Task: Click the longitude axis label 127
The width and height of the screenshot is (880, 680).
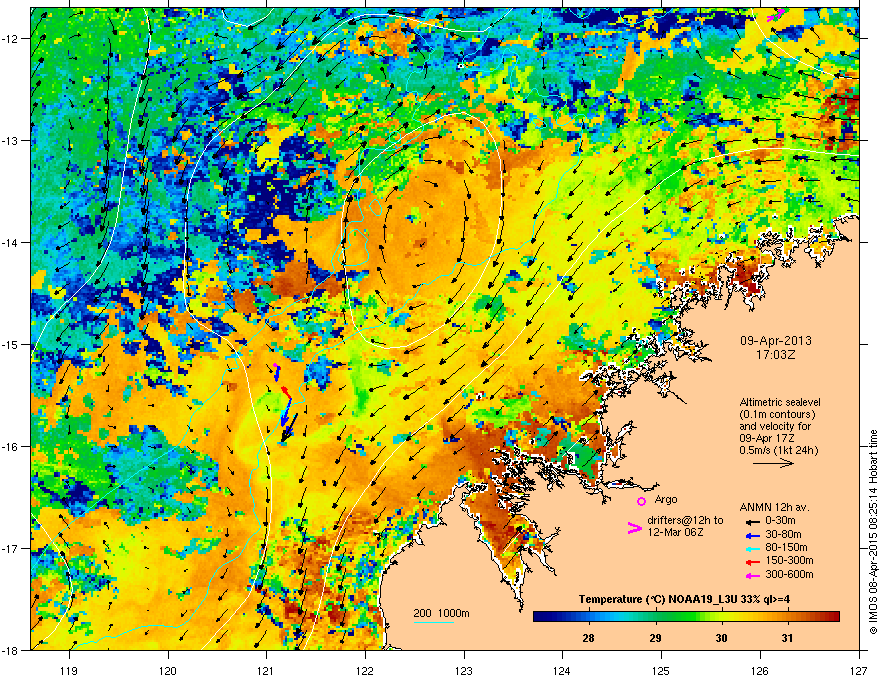Action: 859,670
